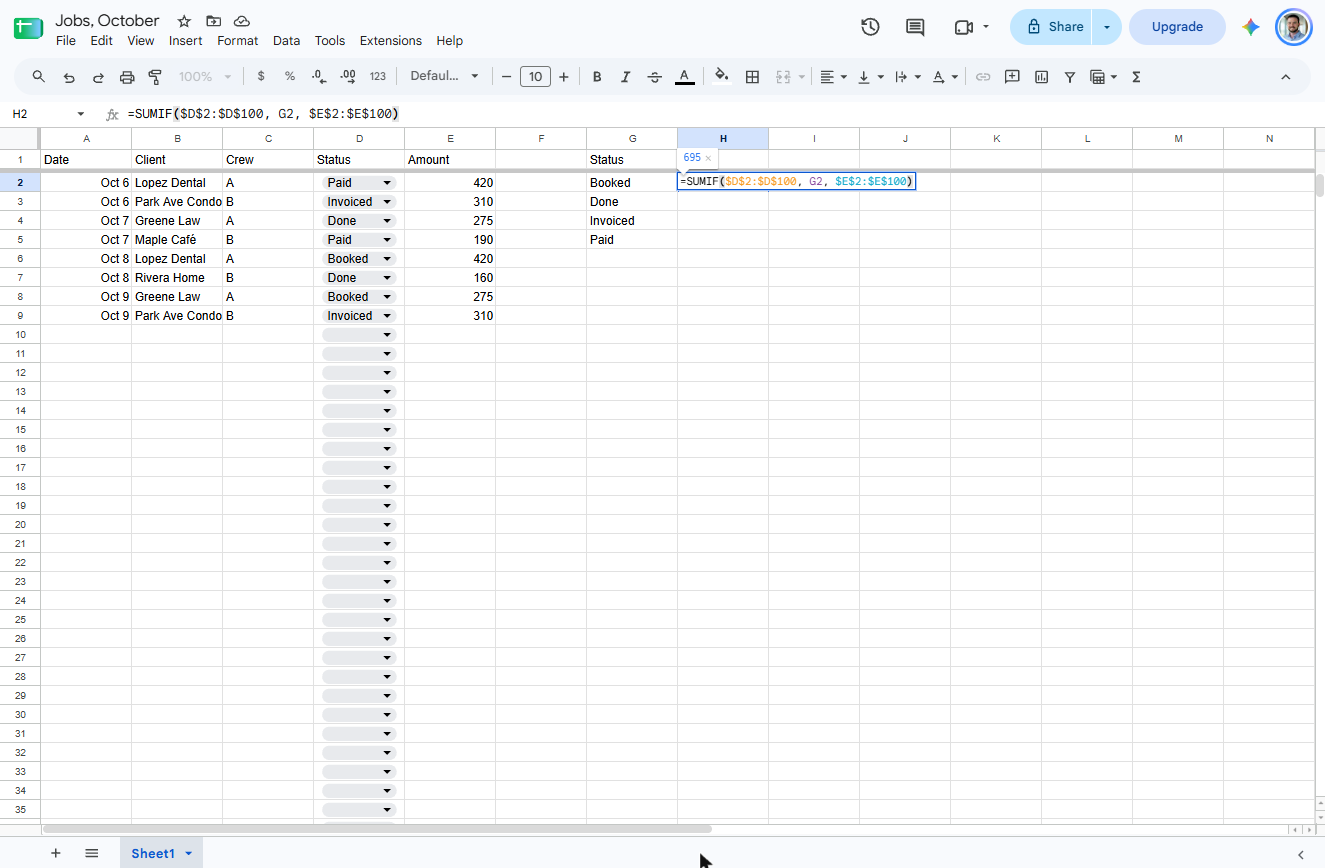Click the Sheets home logo
This screenshot has height=868, width=1325.
[x=28, y=28]
